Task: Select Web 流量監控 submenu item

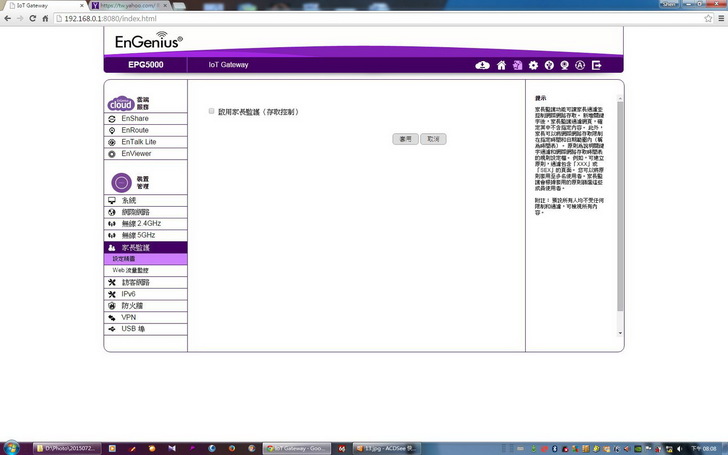Action: (131, 270)
